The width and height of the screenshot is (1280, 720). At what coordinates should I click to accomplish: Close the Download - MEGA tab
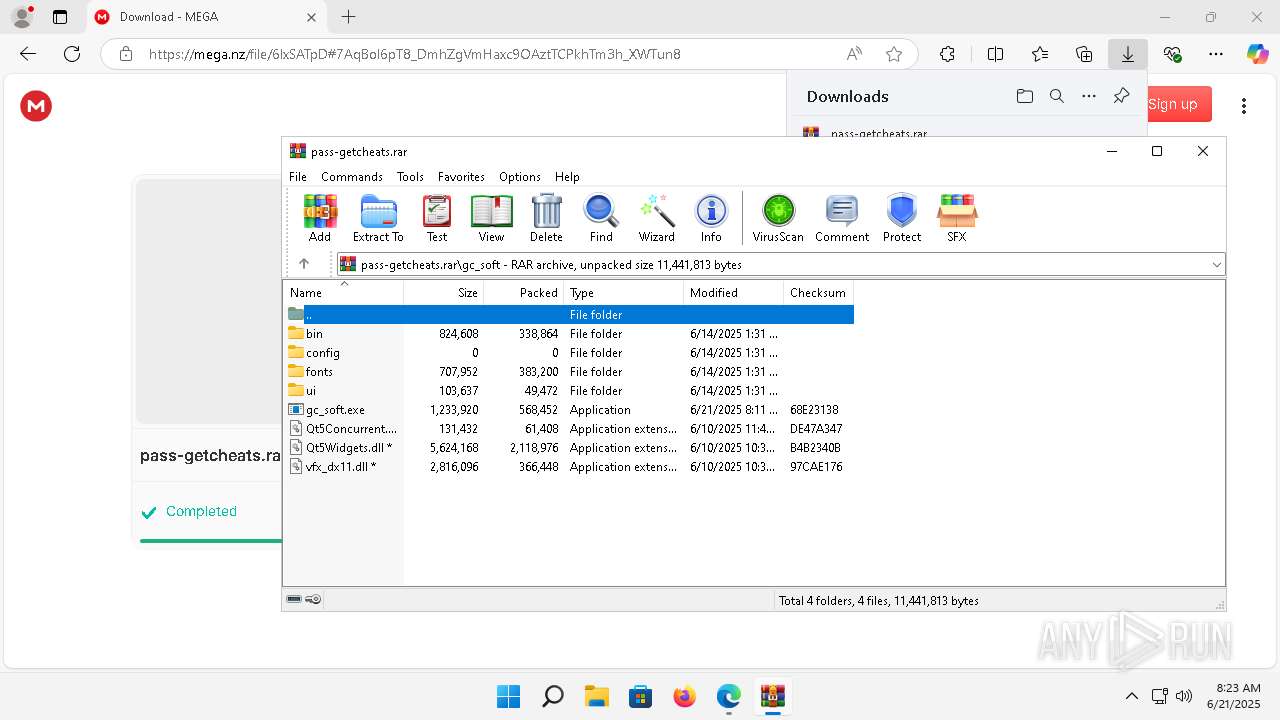(x=311, y=17)
